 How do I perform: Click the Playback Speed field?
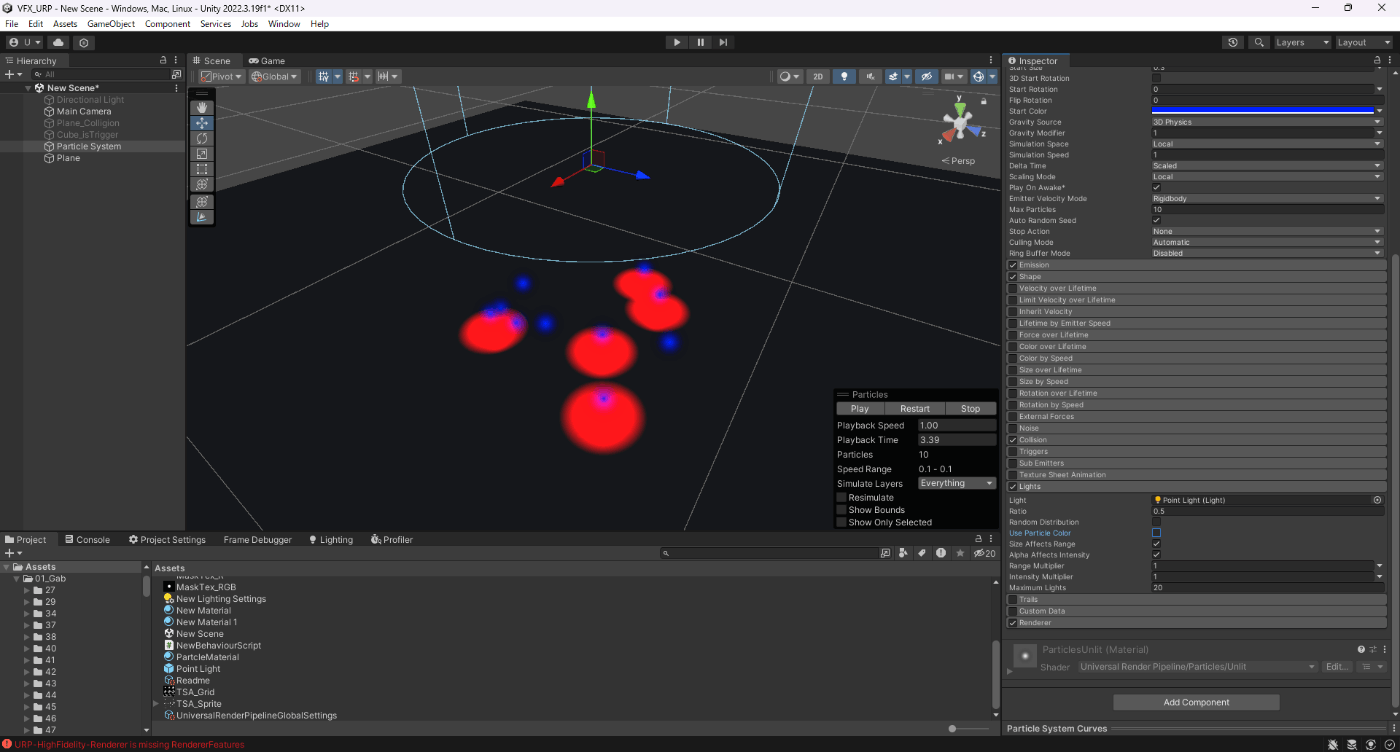(x=957, y=425)
